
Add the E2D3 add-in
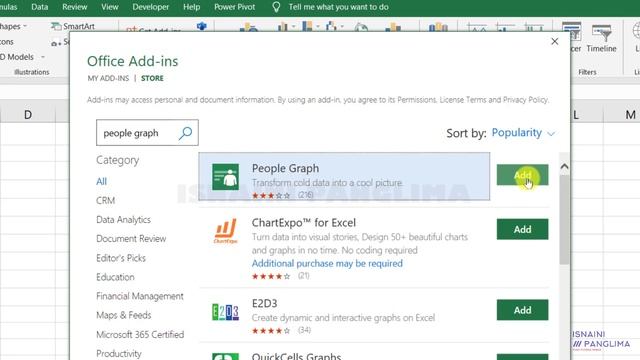pyautogui.click(x=522, y=310)
